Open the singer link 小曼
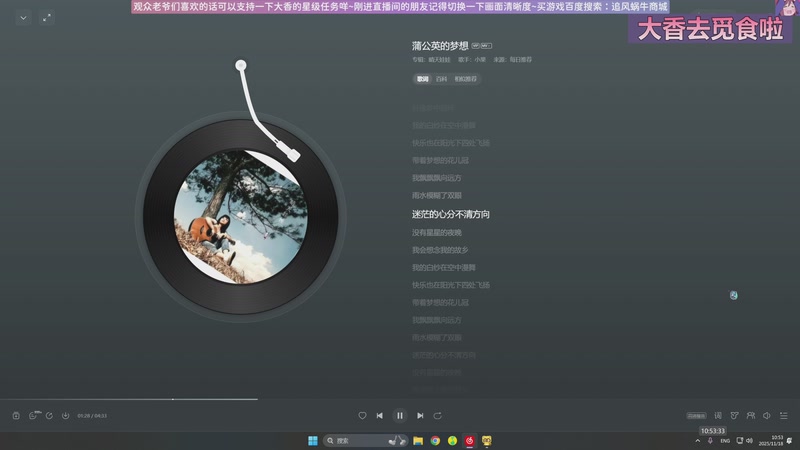This screenshot has width=800, height=450. pyautogui.click(x=480, y=60)
